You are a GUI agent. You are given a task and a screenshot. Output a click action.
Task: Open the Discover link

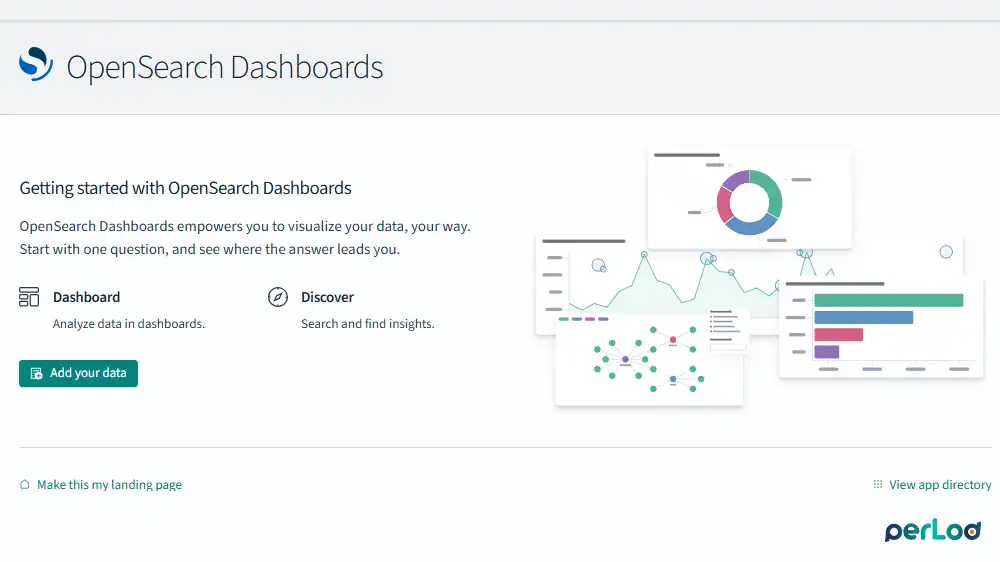click(327, 297)
